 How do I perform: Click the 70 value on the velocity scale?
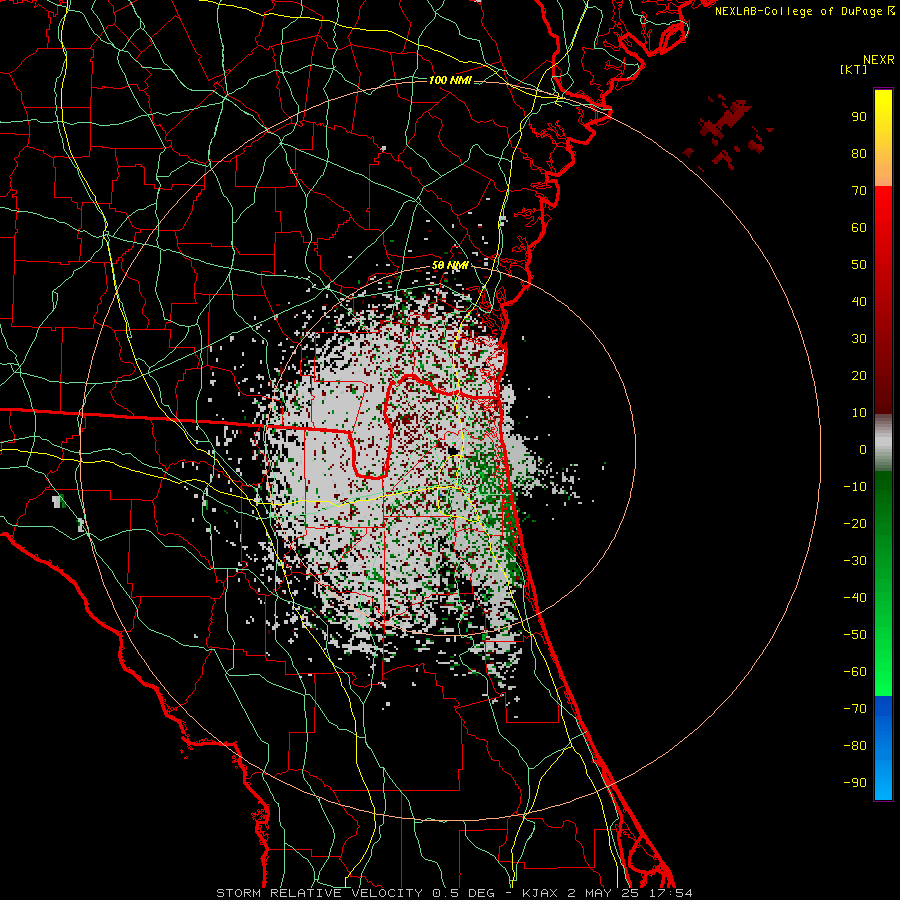tap(859, 191)
